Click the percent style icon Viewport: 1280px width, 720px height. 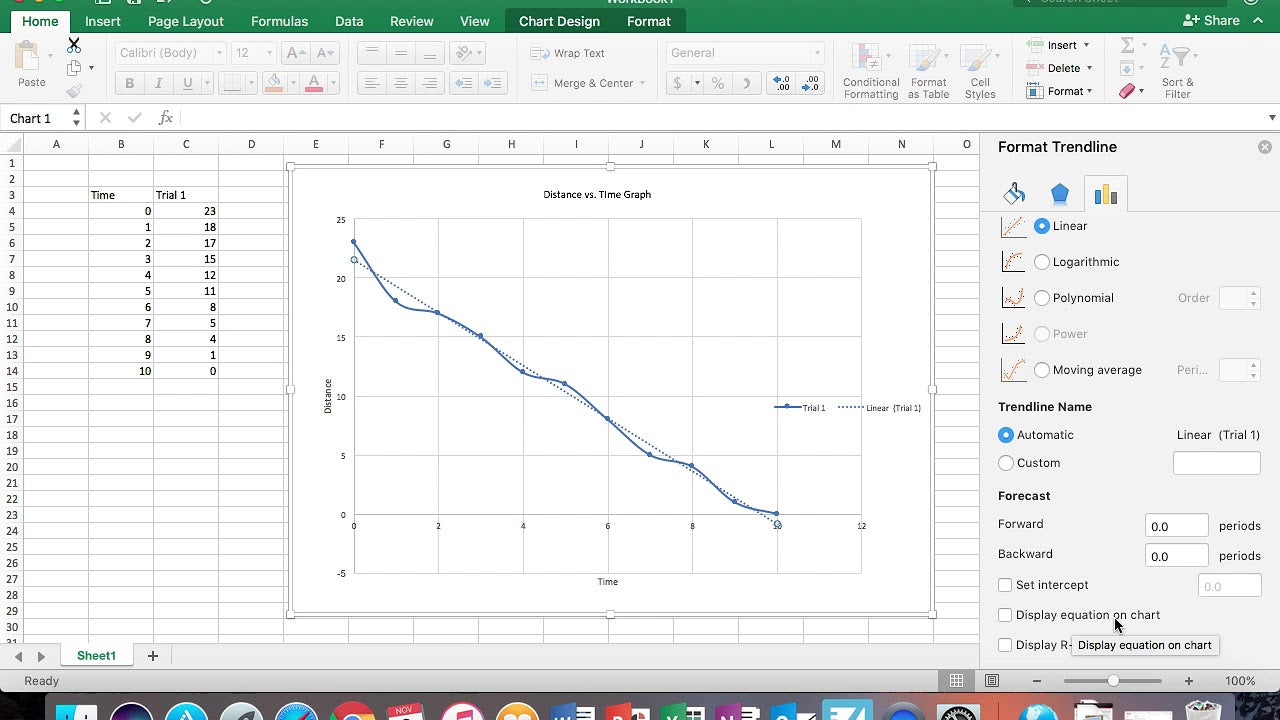coord(718,84)
